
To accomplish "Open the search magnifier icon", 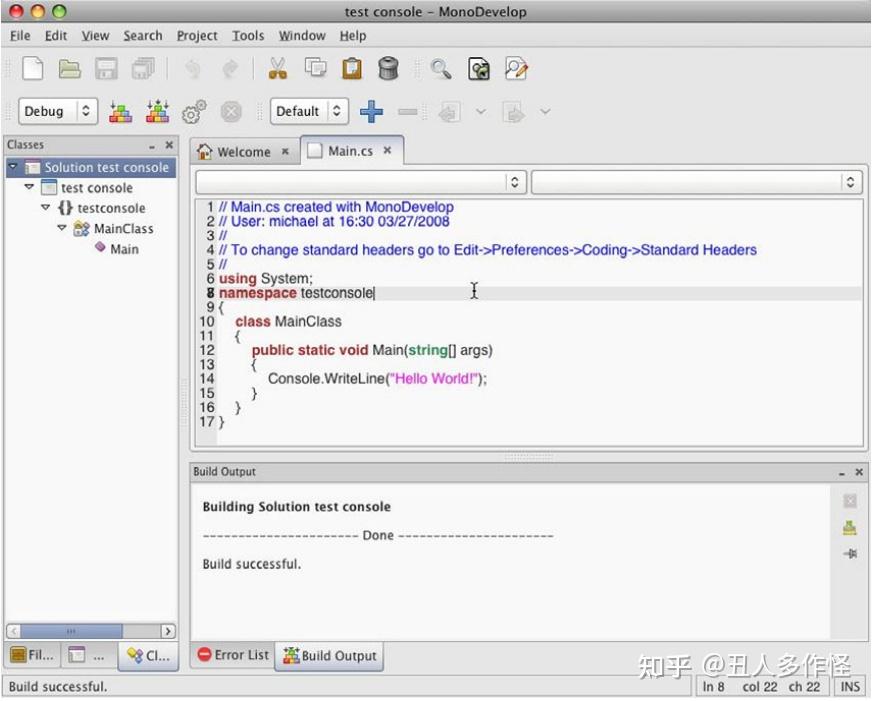I will [x=440, y=68].
